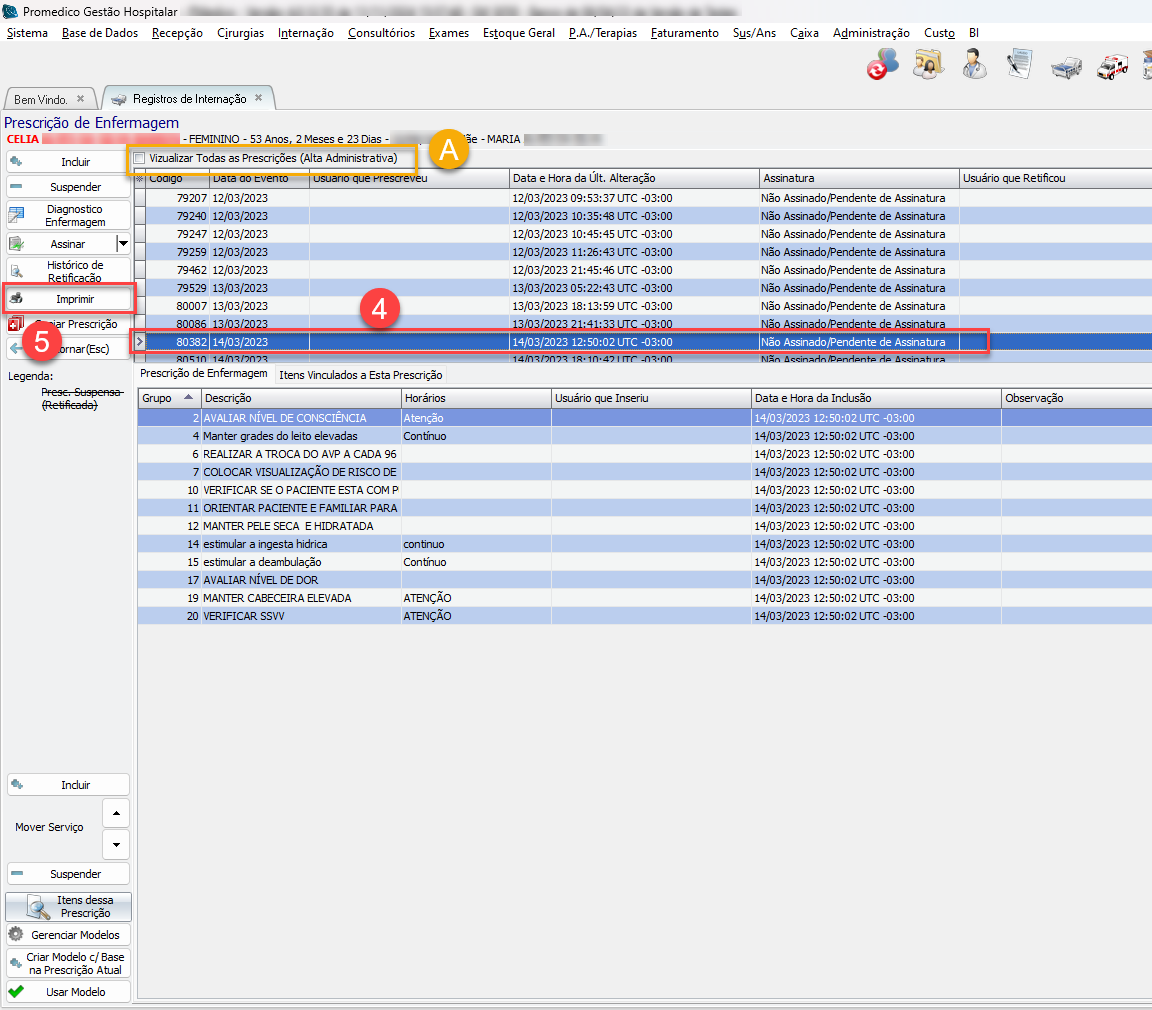
Task: Expand the Assinar dropdown arrow
Action: [x=123, y=243]
